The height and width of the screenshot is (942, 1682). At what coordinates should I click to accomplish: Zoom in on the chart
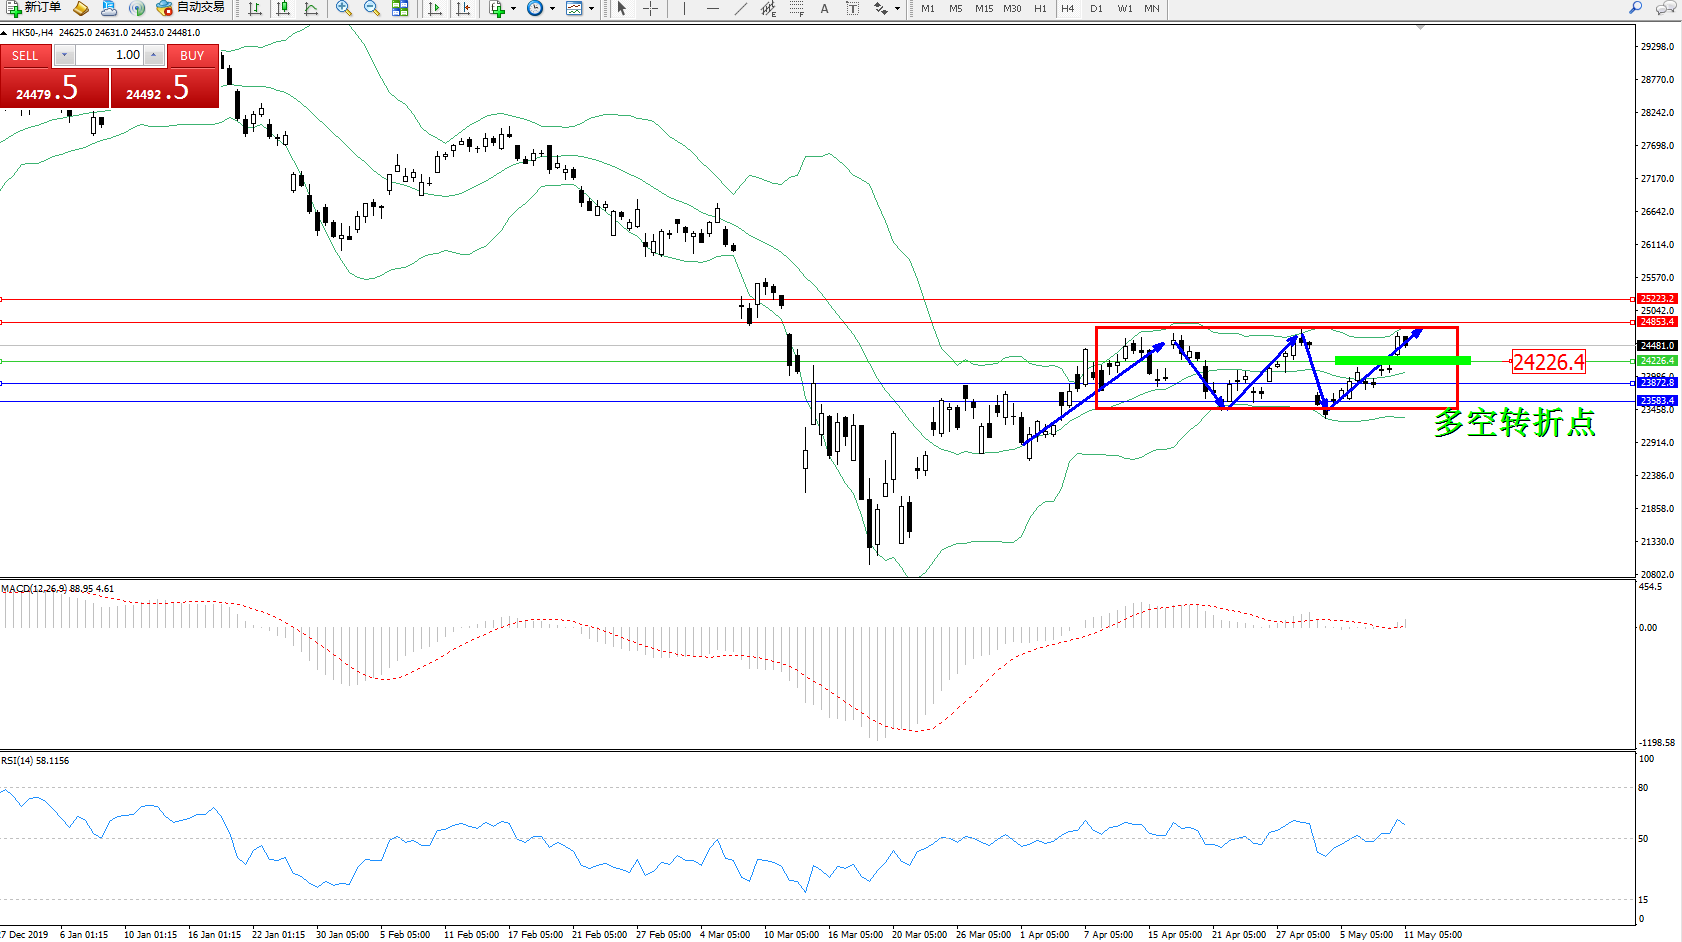point(344,9)
